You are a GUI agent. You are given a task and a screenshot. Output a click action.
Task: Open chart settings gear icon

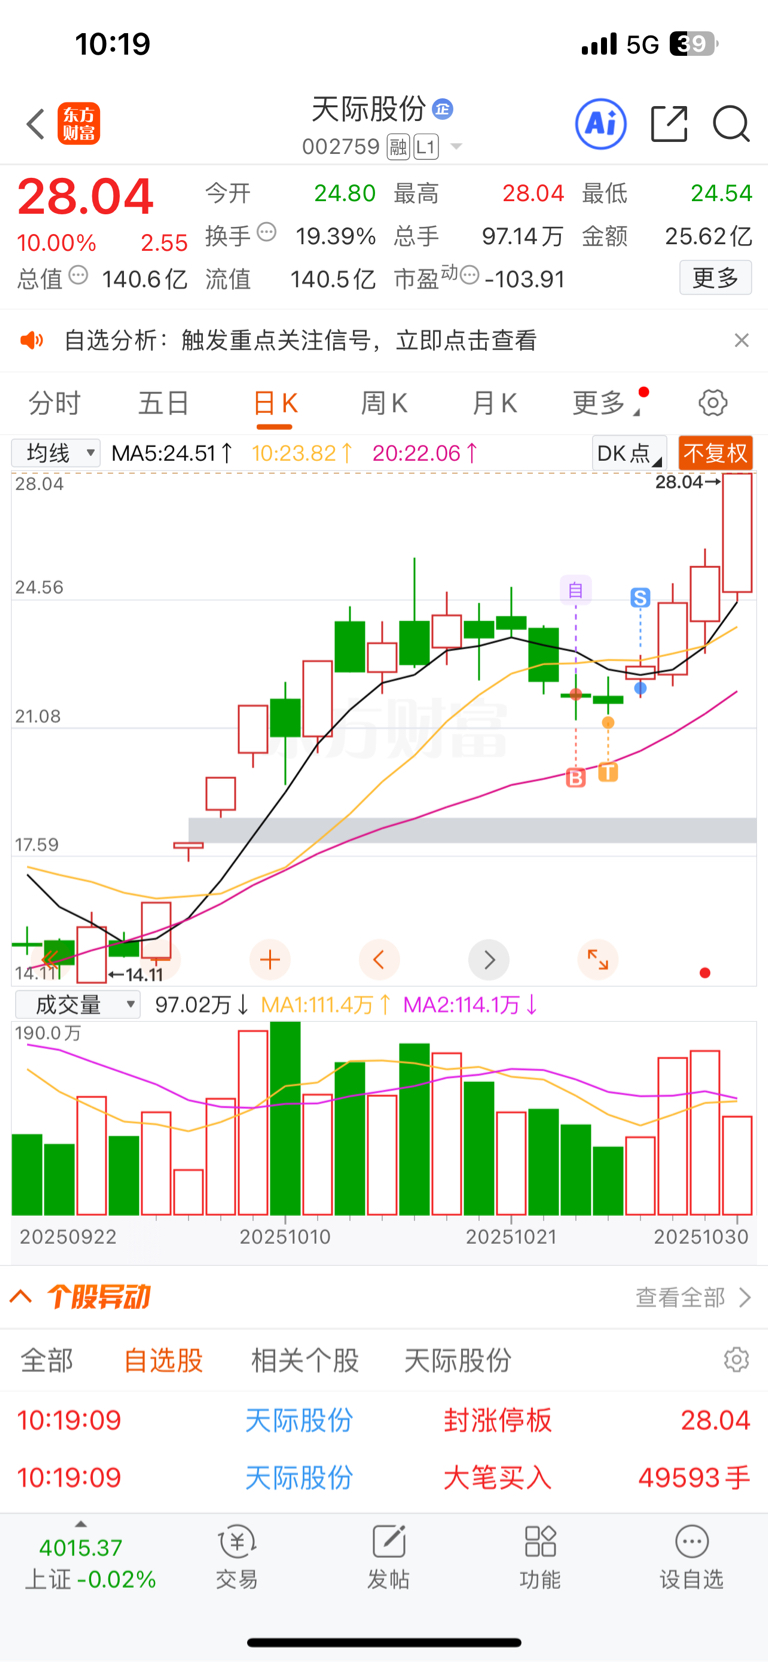(713, 403)
